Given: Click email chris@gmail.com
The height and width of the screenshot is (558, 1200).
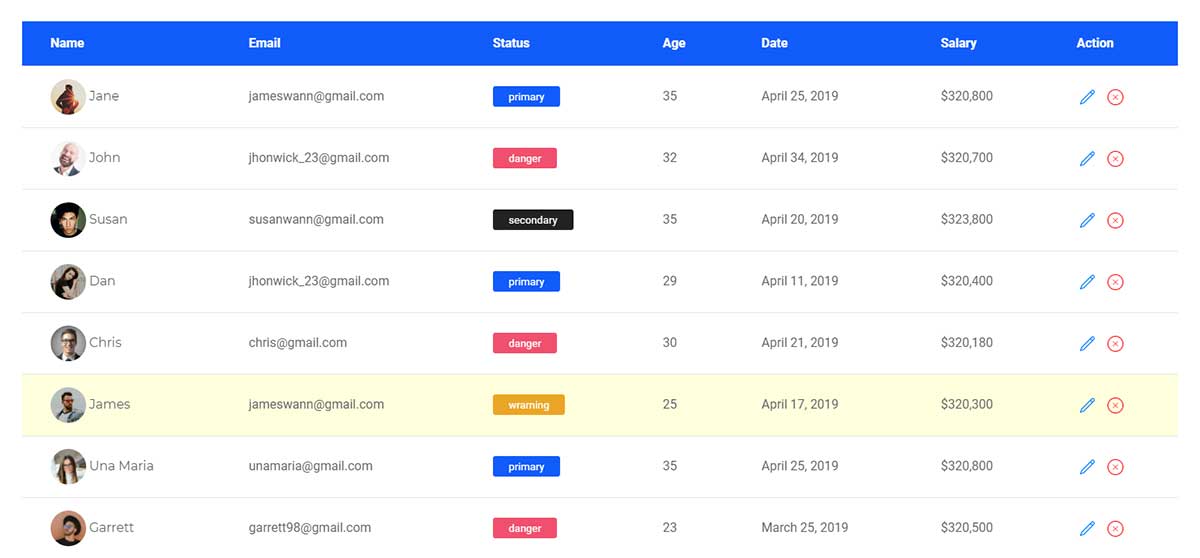Looking at the screenshot, I should [x=298, y=343].
